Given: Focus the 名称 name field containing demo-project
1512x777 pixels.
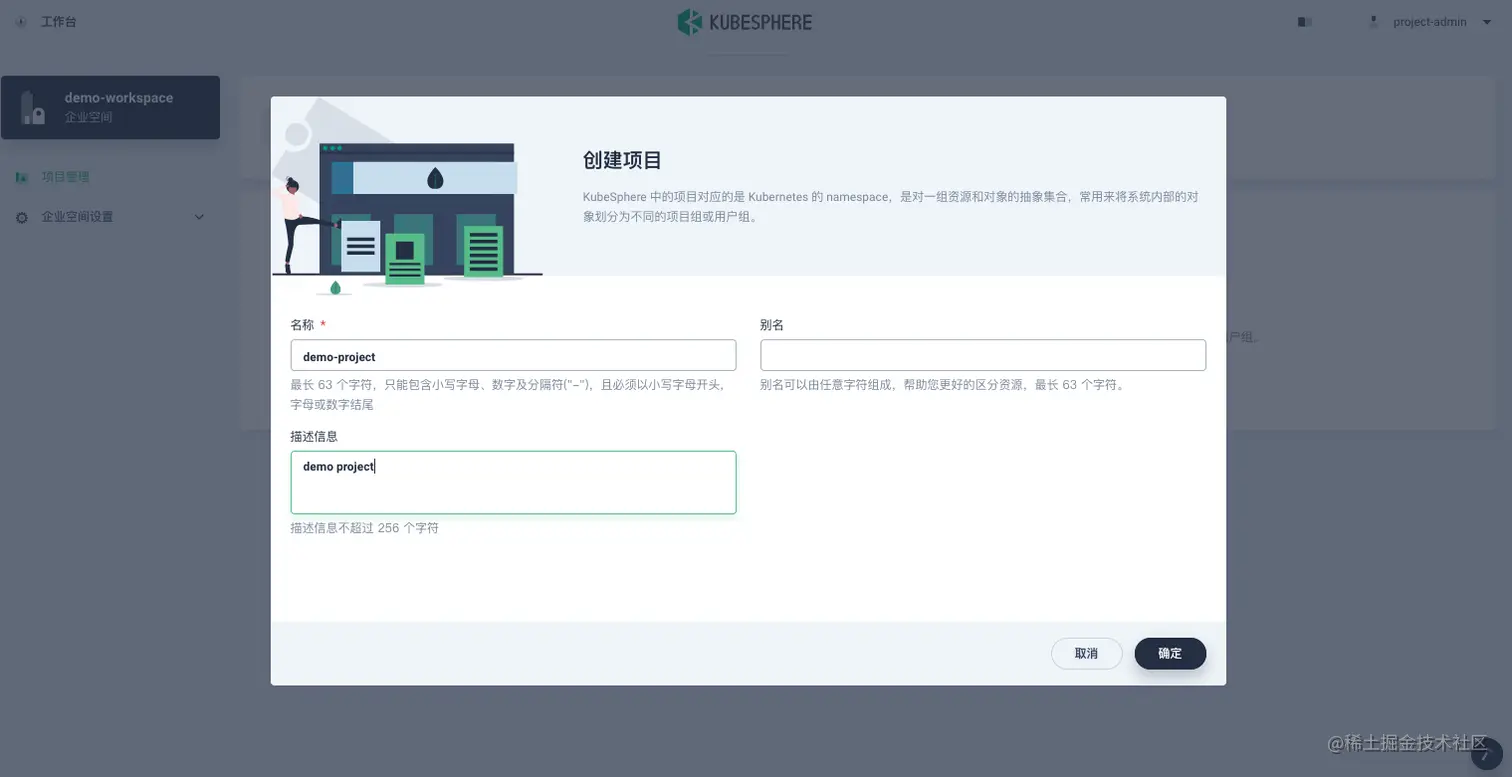Looking at the screenshot, I should (x=513, y=356).
